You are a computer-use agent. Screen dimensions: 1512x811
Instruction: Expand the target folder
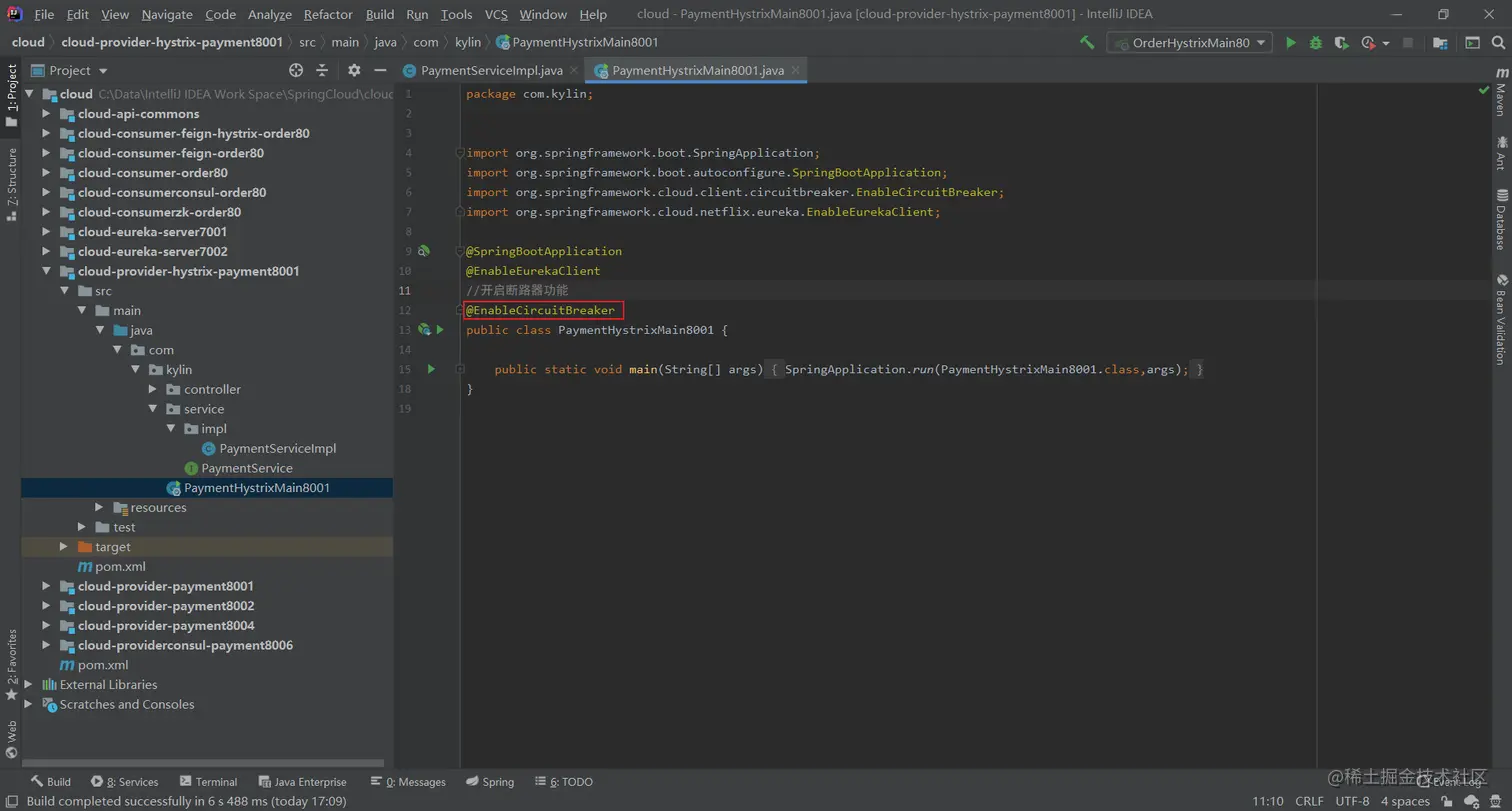[x=64, y=547]
